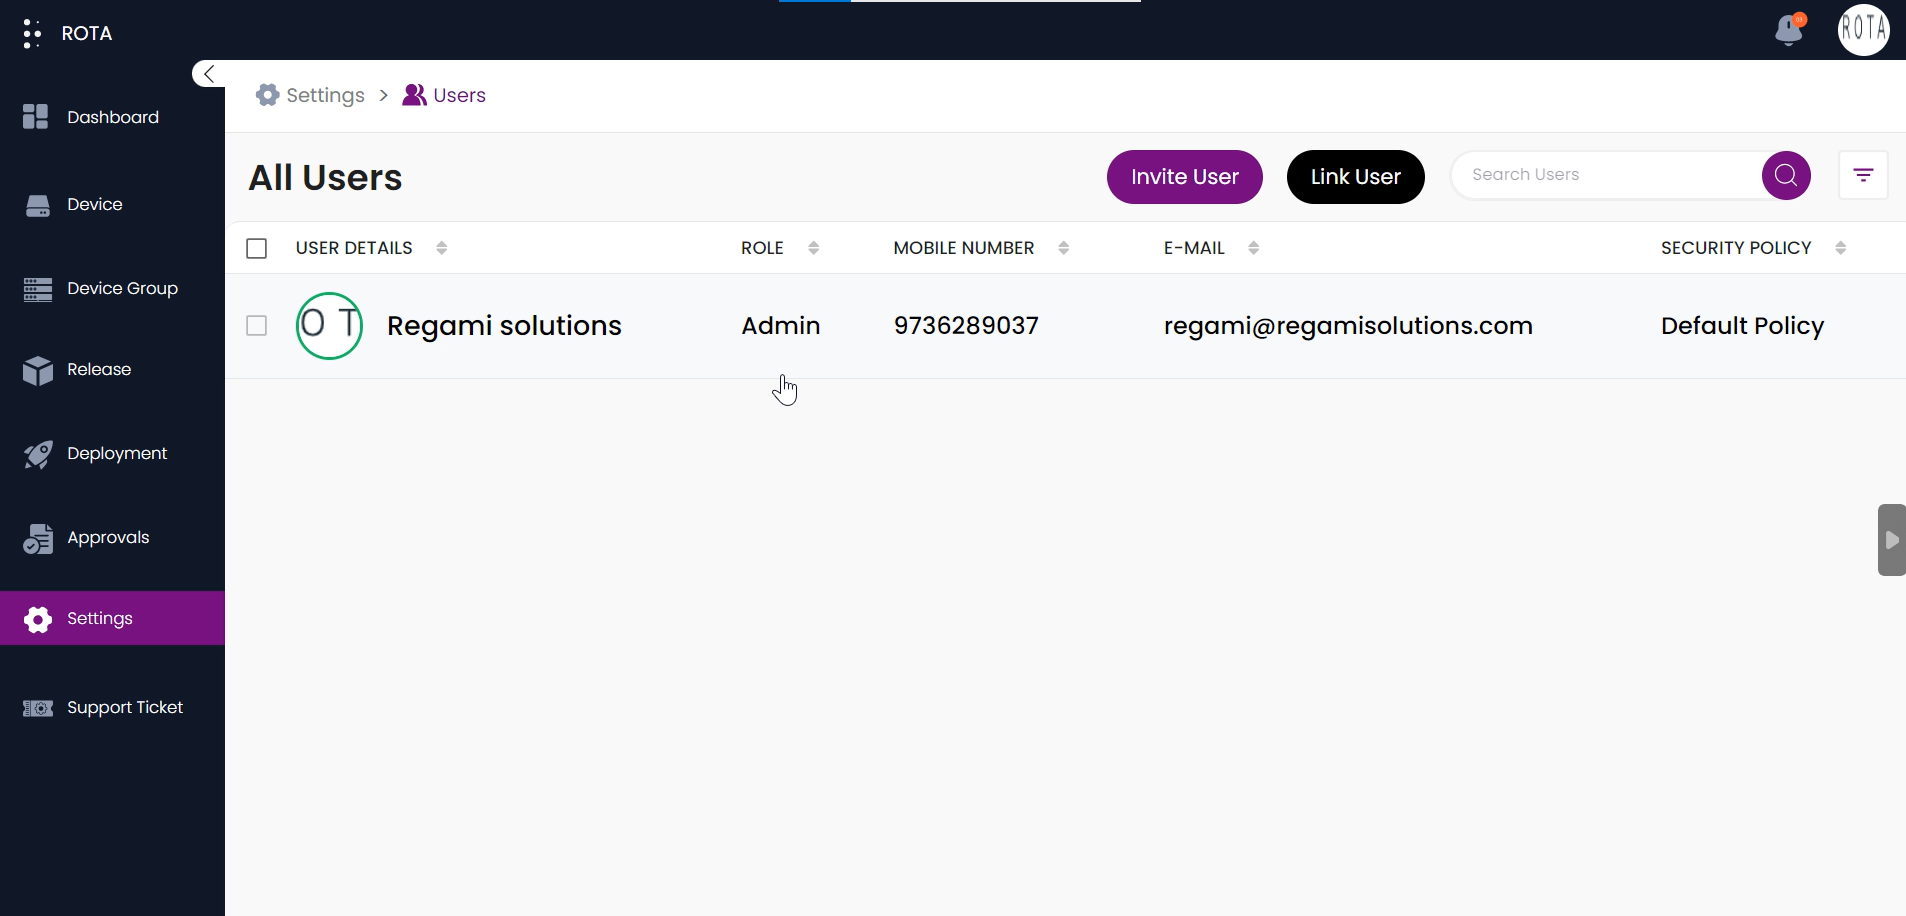Sort by Role column arrows
The width and height of the screenshot is (1906, 916).
814,248
